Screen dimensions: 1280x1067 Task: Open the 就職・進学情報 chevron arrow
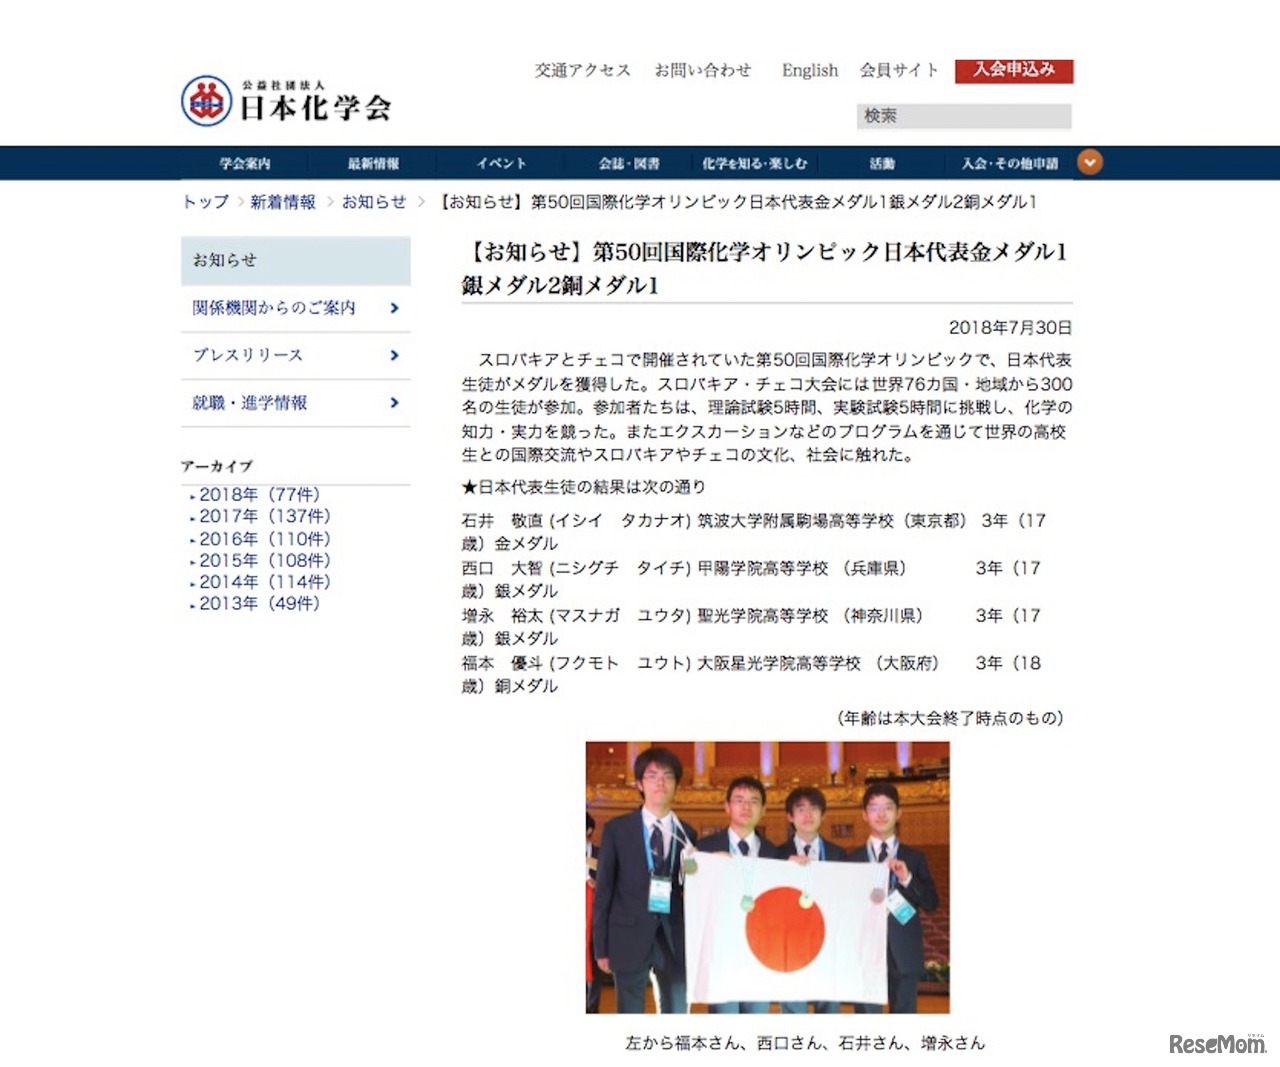pos(394,402)
